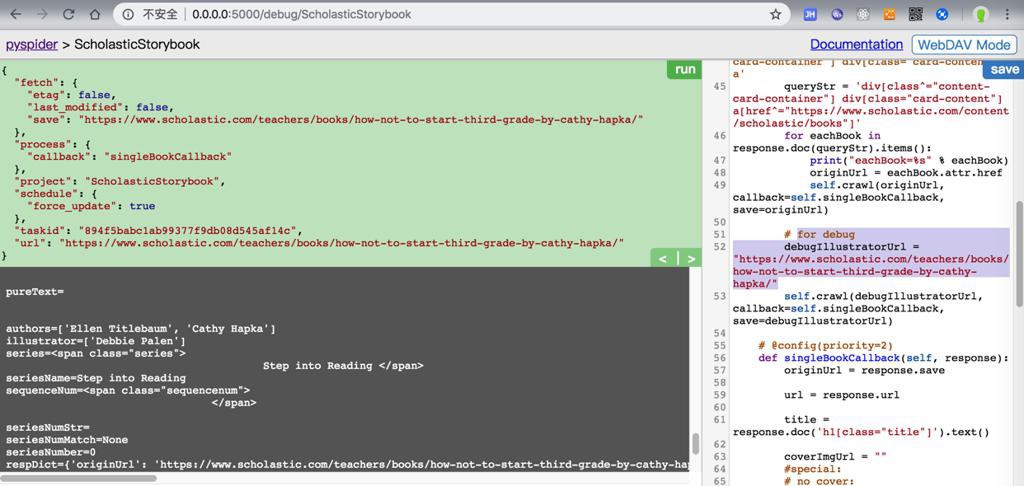Click 'originUrl = eachBook.attr.href' on line 48
Image resolution: width=1024 pixels, height=486 pixels.
click(x=906, y=173)
